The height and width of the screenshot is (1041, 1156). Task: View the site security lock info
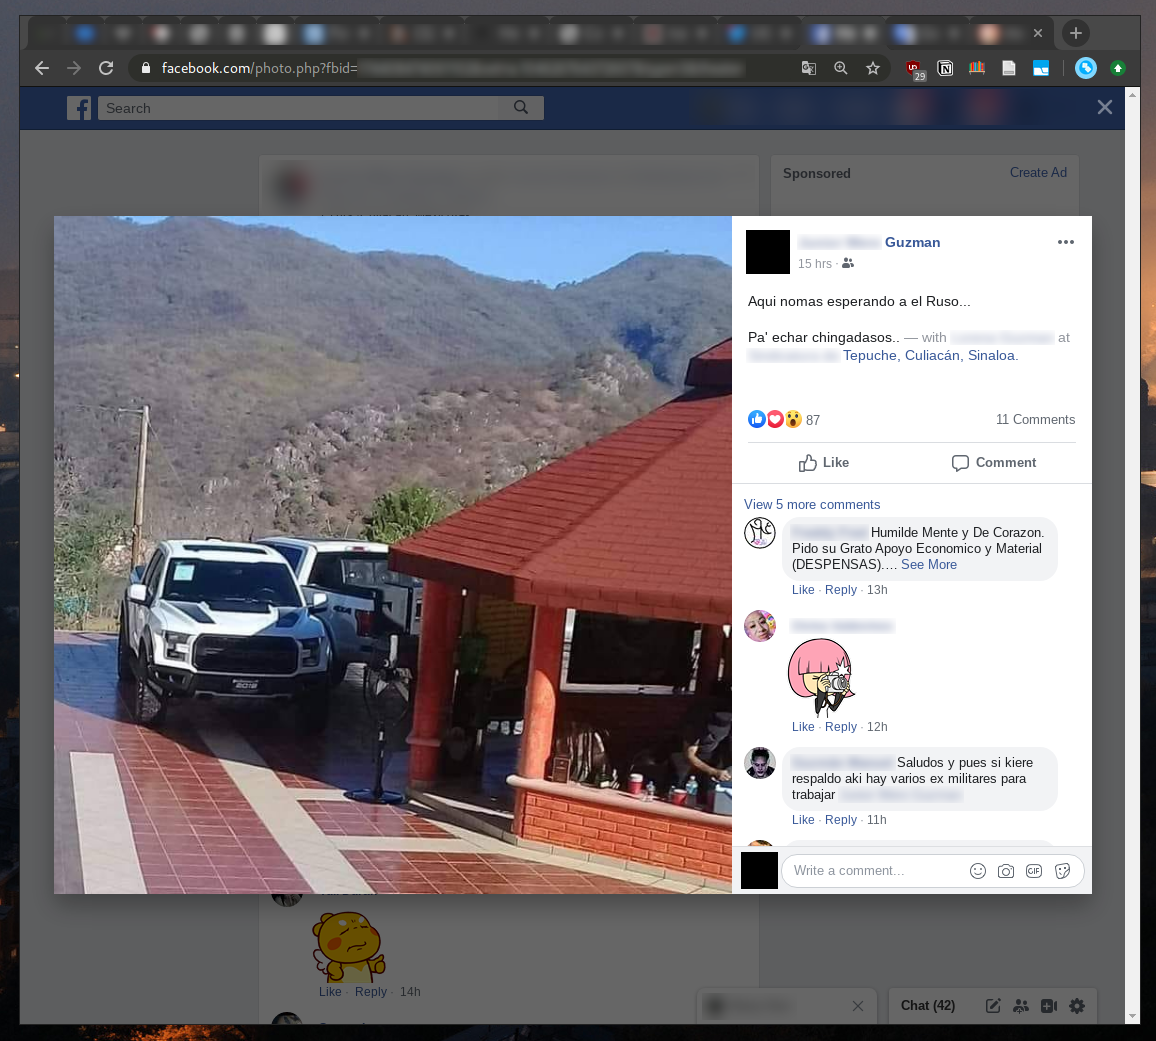tap(146, 69)
